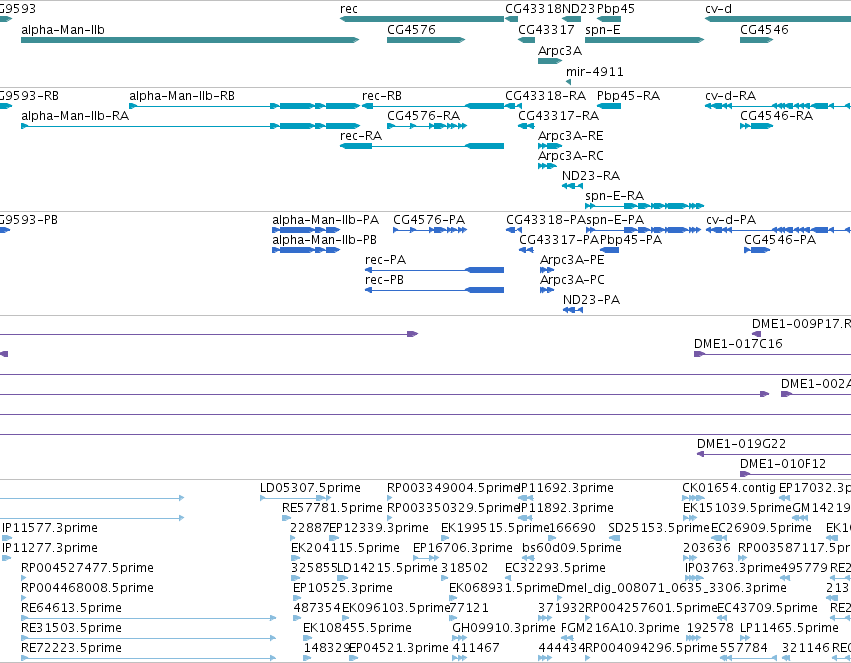Image resolution: width=851 pixels, height=663 pixels.
Task: Open the ND23-RA transcript label
Action: [590, 176]
